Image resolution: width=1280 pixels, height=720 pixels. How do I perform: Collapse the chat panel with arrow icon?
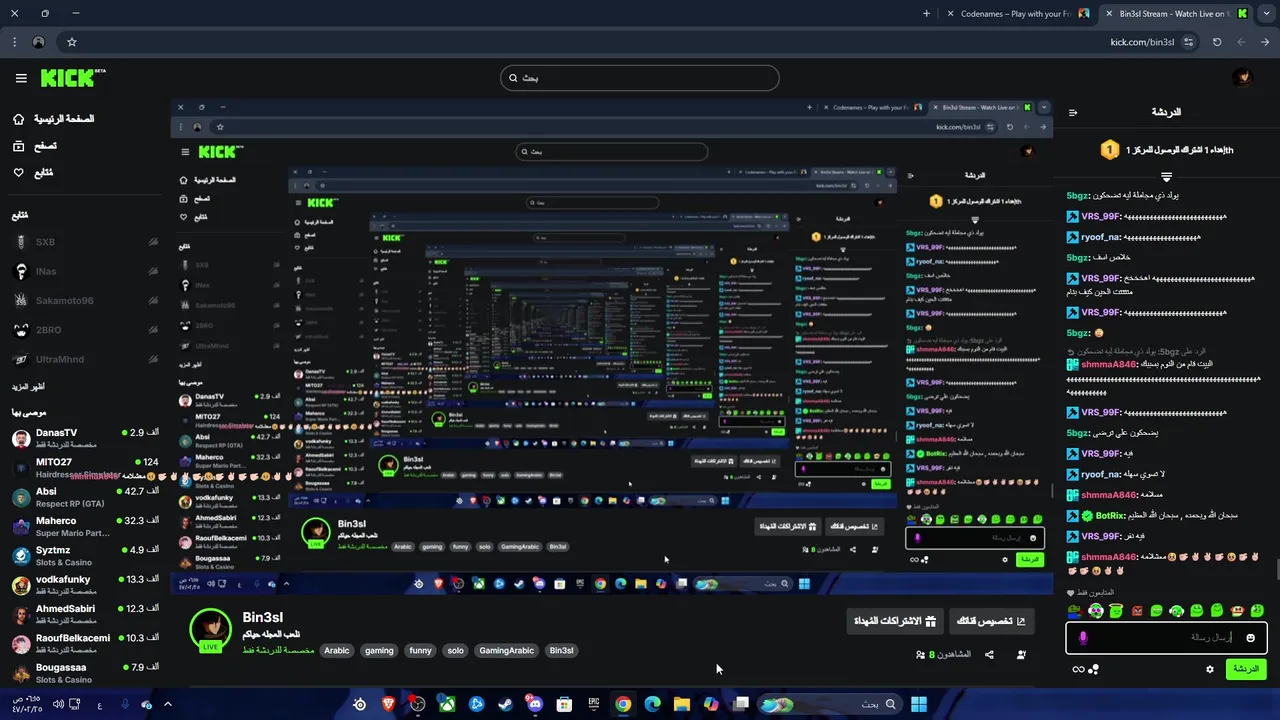coord(1073,113)
